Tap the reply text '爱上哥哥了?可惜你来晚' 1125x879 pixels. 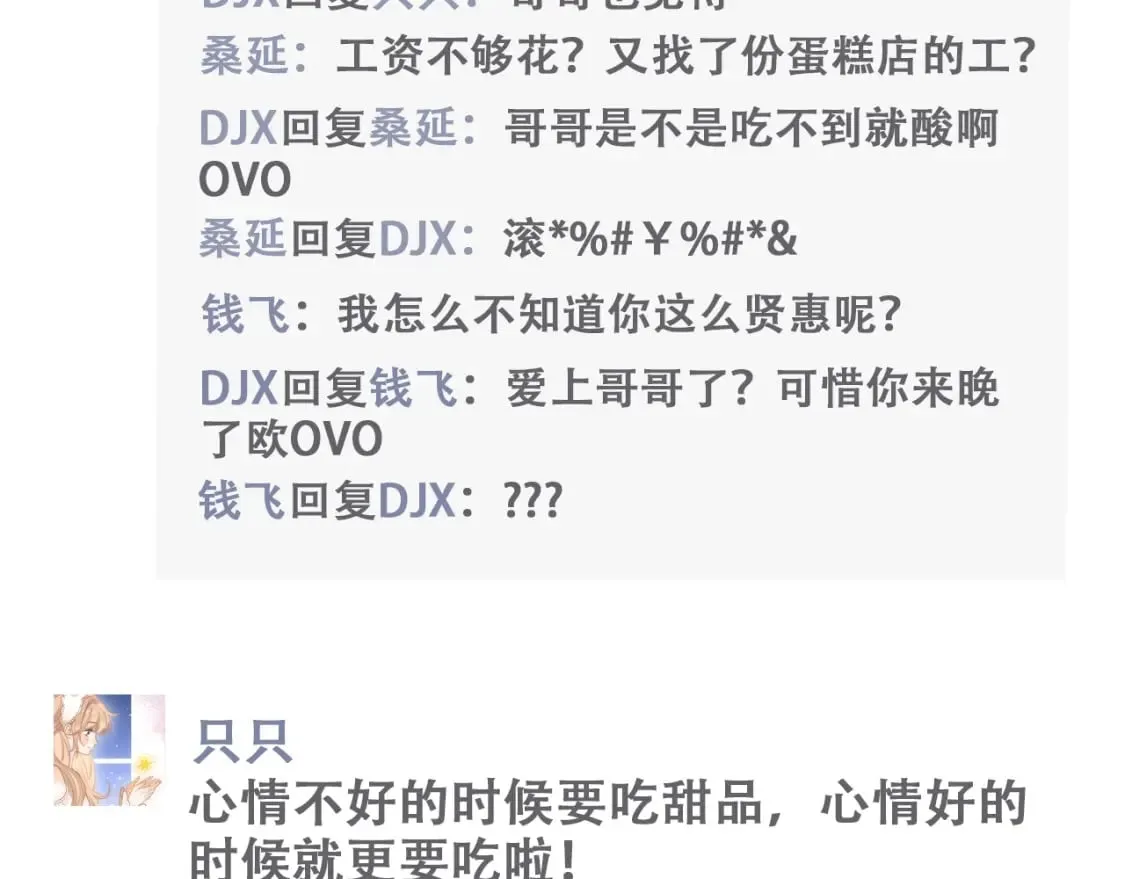click(753, 389)
